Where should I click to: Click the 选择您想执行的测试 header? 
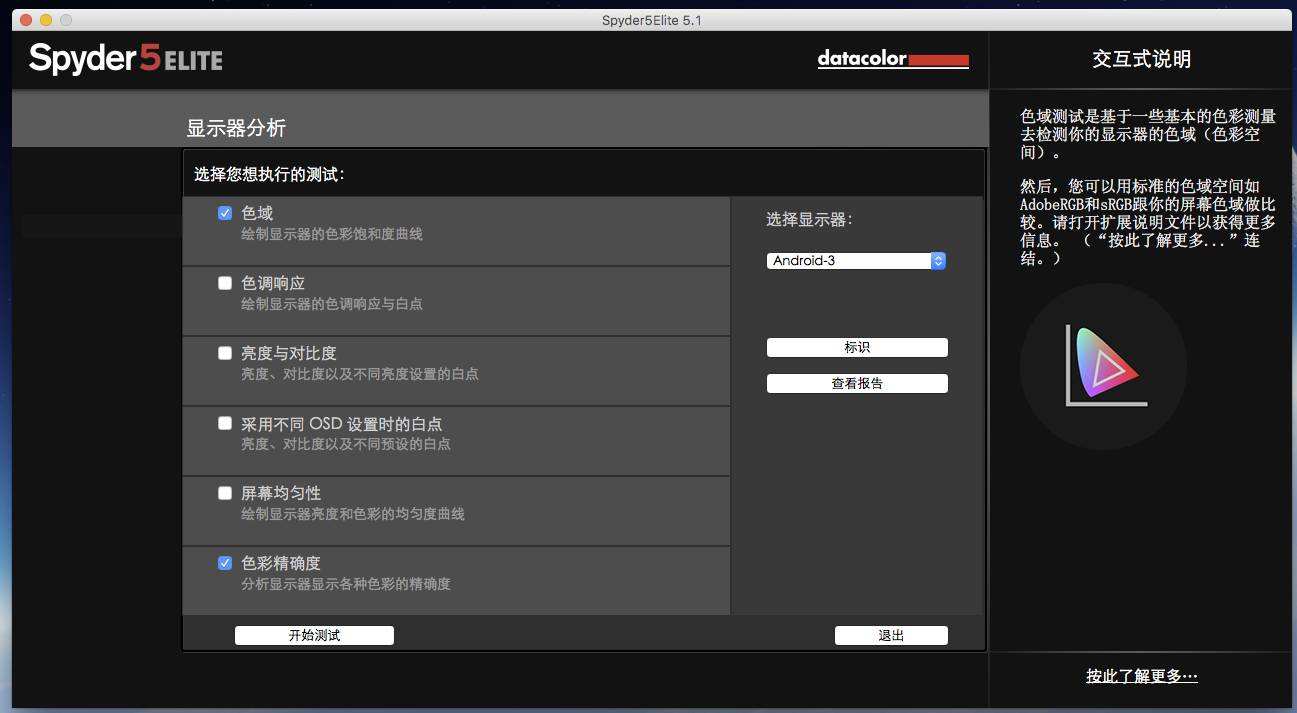tap(269, 175)
